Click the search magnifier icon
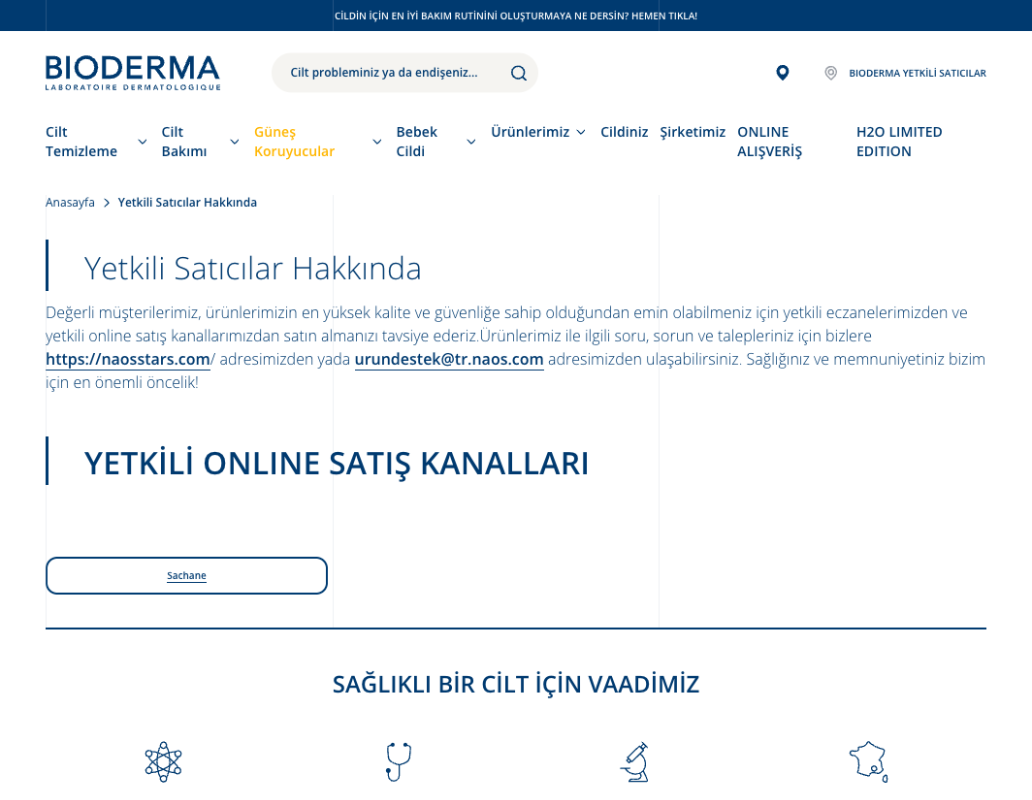This screenshot has width=1032, height=800. click(519, 73)
